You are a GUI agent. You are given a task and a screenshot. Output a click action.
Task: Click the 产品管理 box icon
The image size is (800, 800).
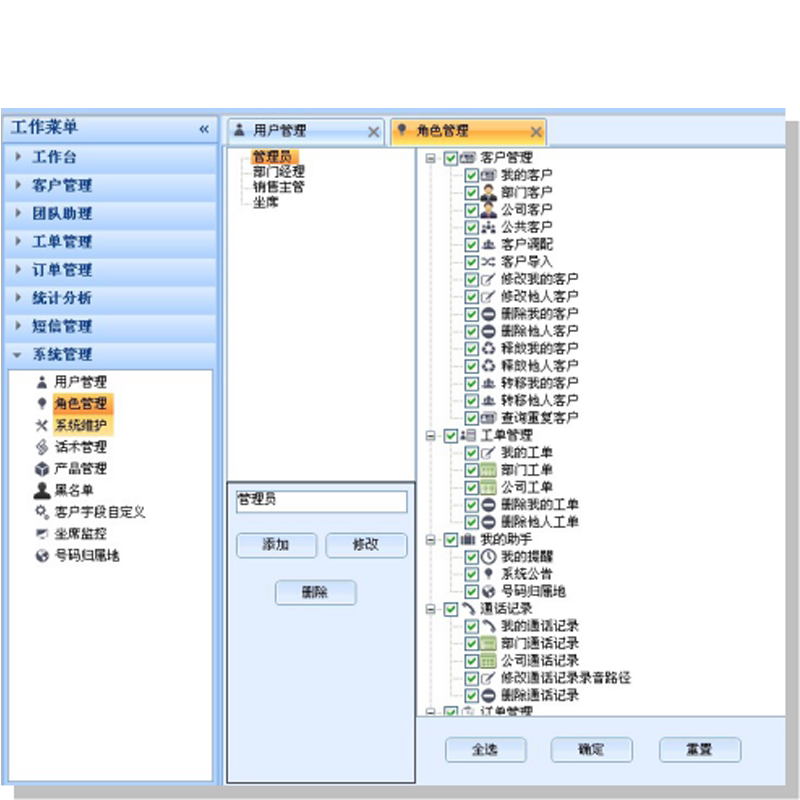[x=42, y=469]
